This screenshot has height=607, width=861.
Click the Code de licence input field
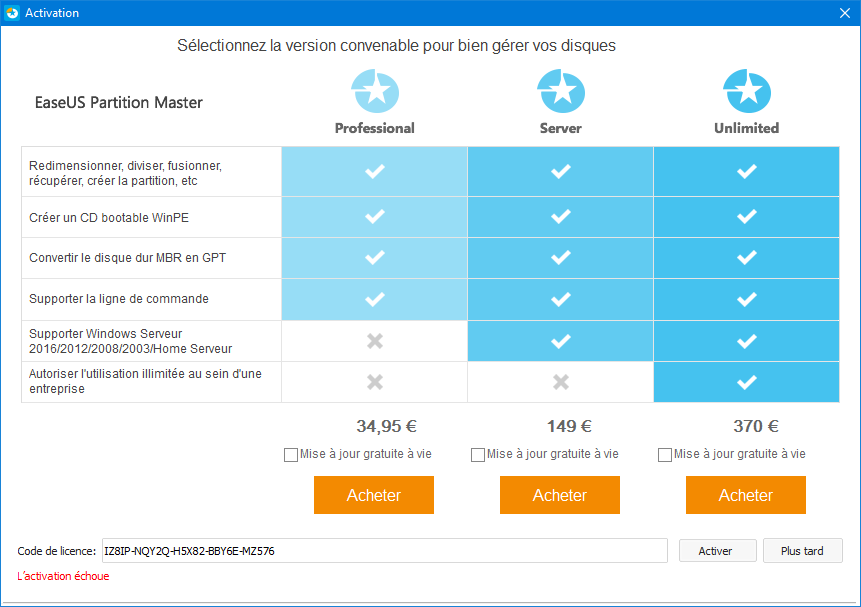coord(384,550)
